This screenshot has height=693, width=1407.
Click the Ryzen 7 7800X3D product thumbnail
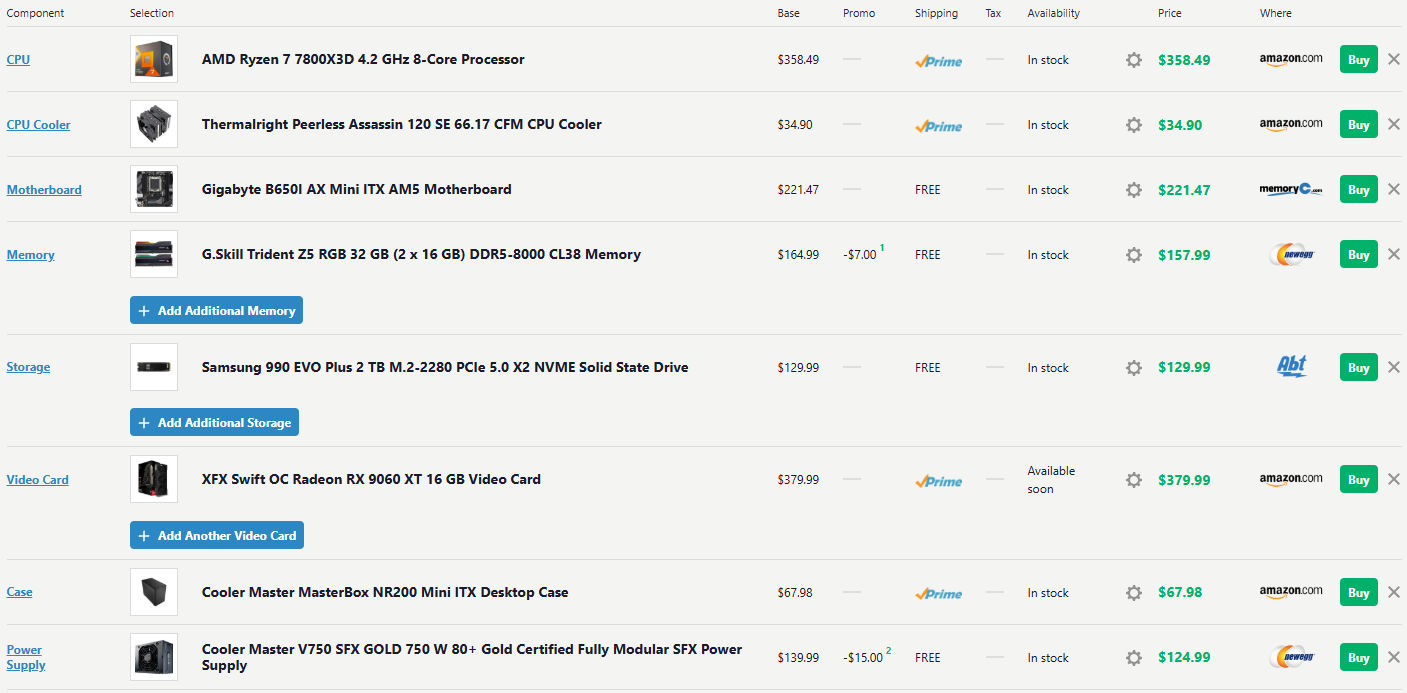point(154,59)
